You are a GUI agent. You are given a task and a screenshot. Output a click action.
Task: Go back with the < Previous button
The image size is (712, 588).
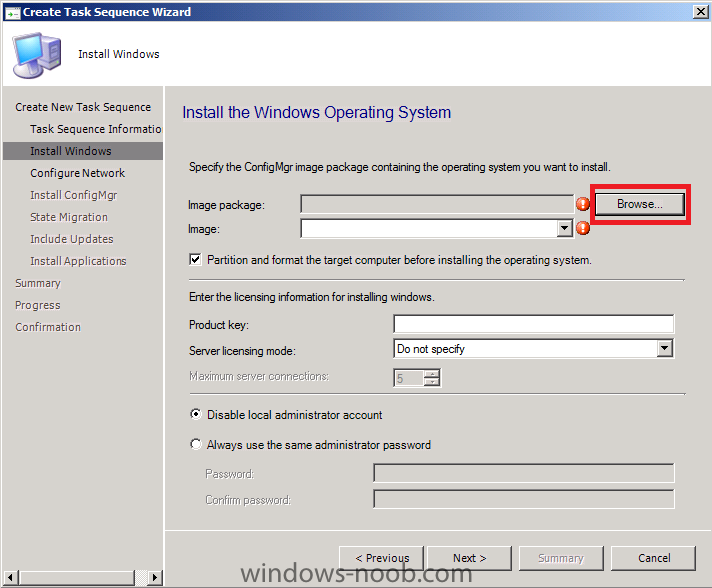pos(382,558)
